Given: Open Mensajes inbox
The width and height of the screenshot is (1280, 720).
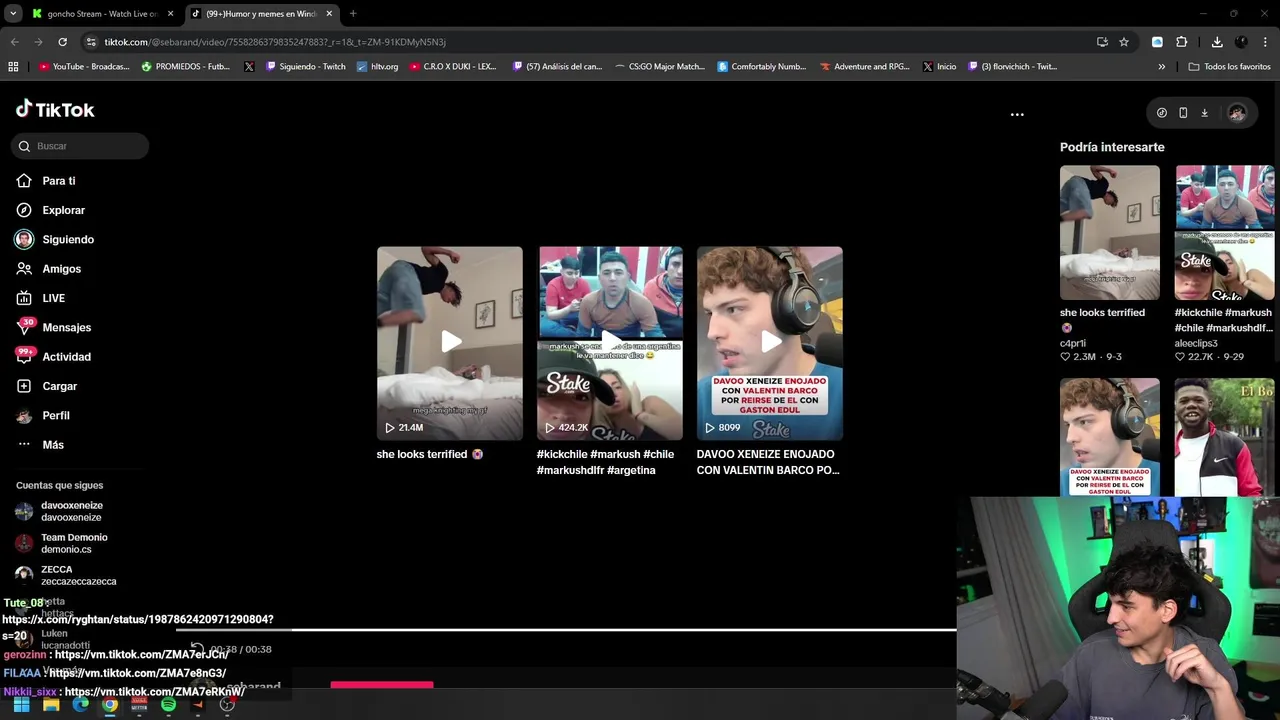Looking at the screenshot, I should click(x=66, y=327).
